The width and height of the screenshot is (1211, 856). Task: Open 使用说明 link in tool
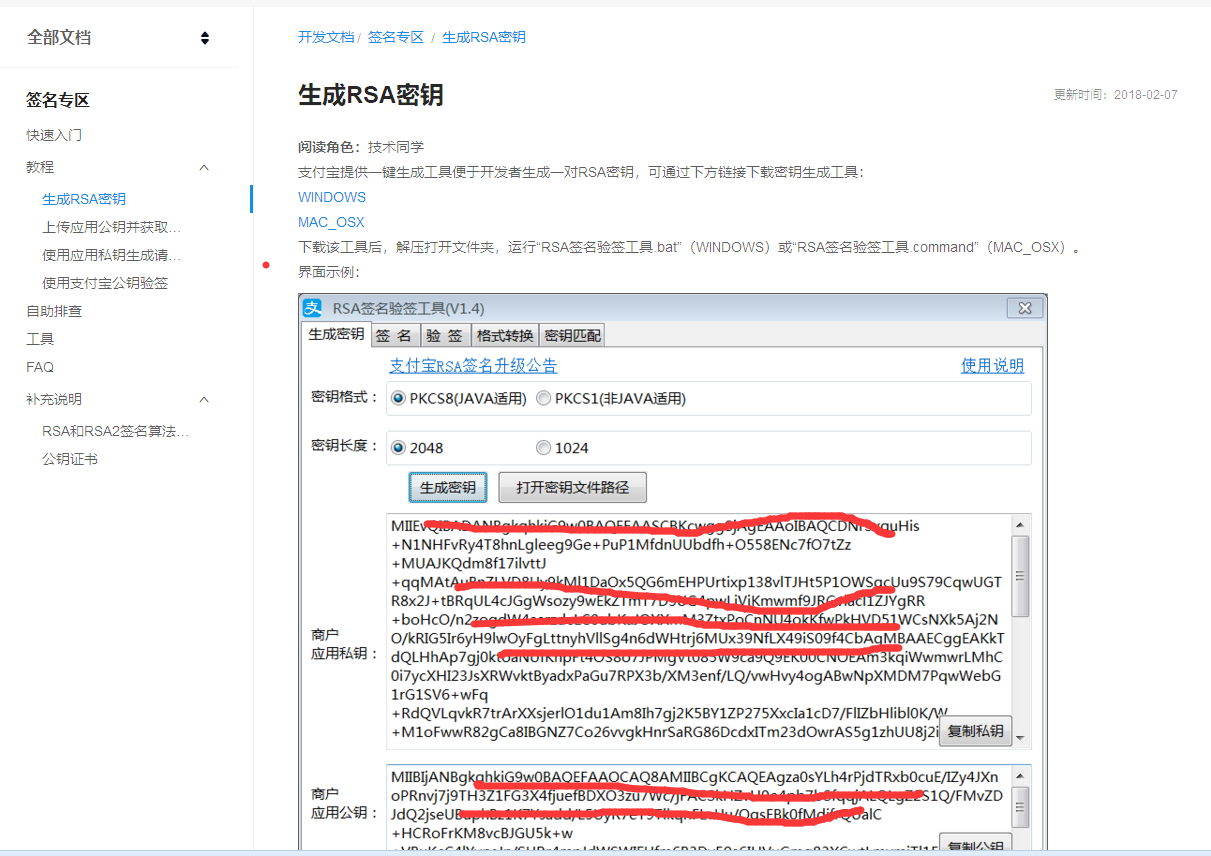992,365
